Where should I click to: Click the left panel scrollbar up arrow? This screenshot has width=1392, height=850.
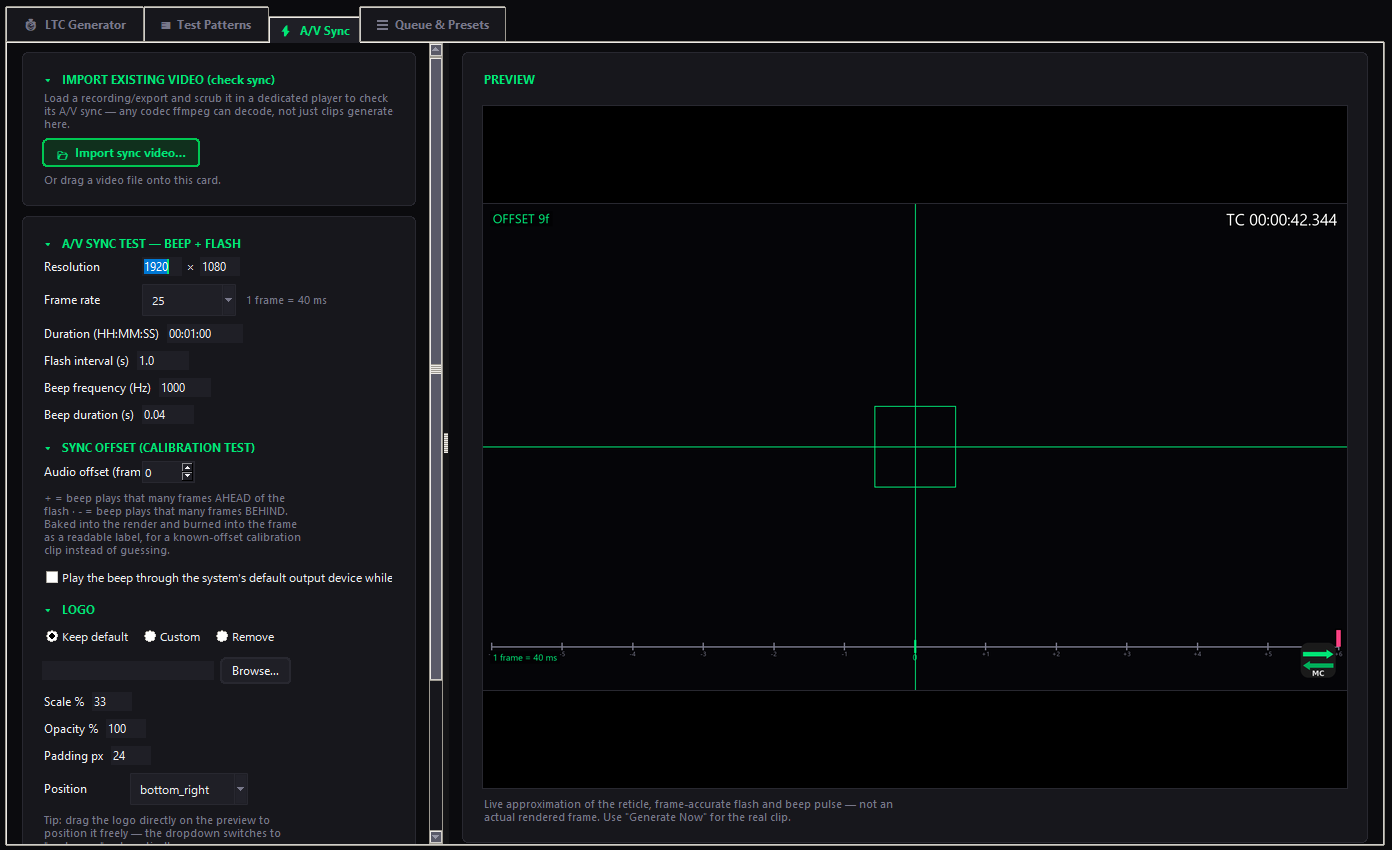(x=436, y=51)
